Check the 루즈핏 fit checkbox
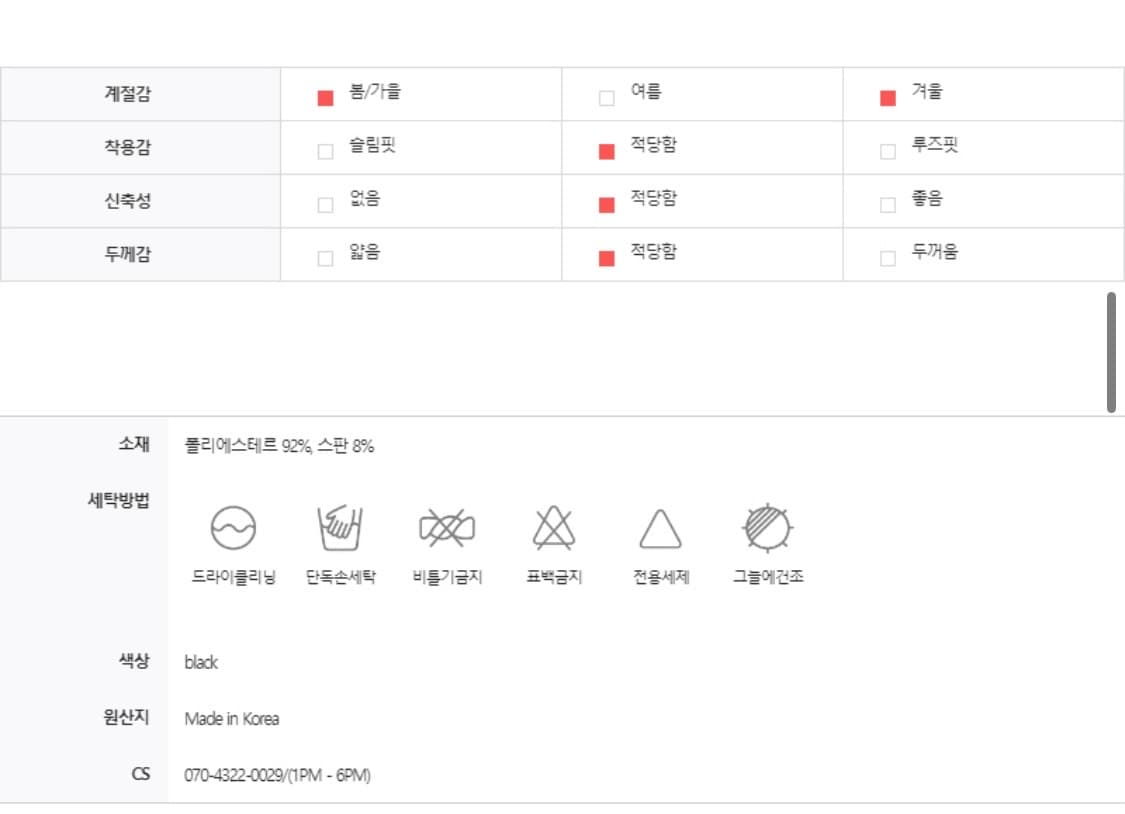This screenshot has height=814, width=1125. [x=887, y=152]
